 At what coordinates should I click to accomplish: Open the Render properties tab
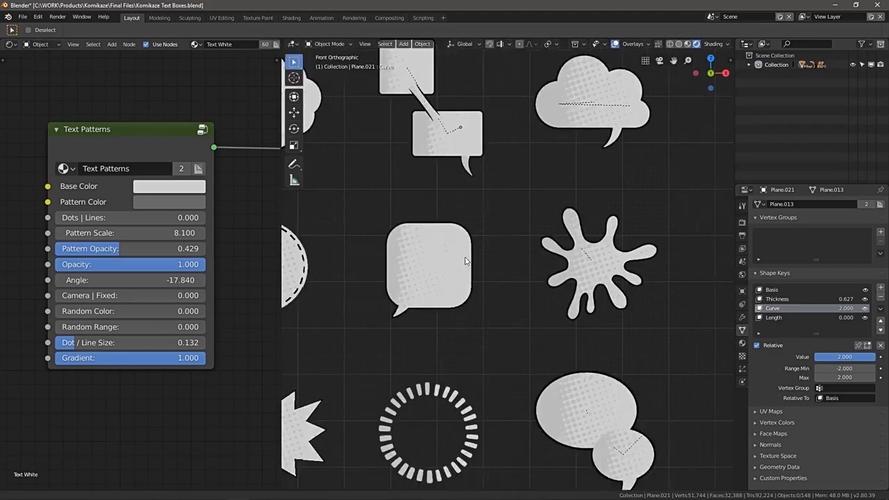pos(742,222)
